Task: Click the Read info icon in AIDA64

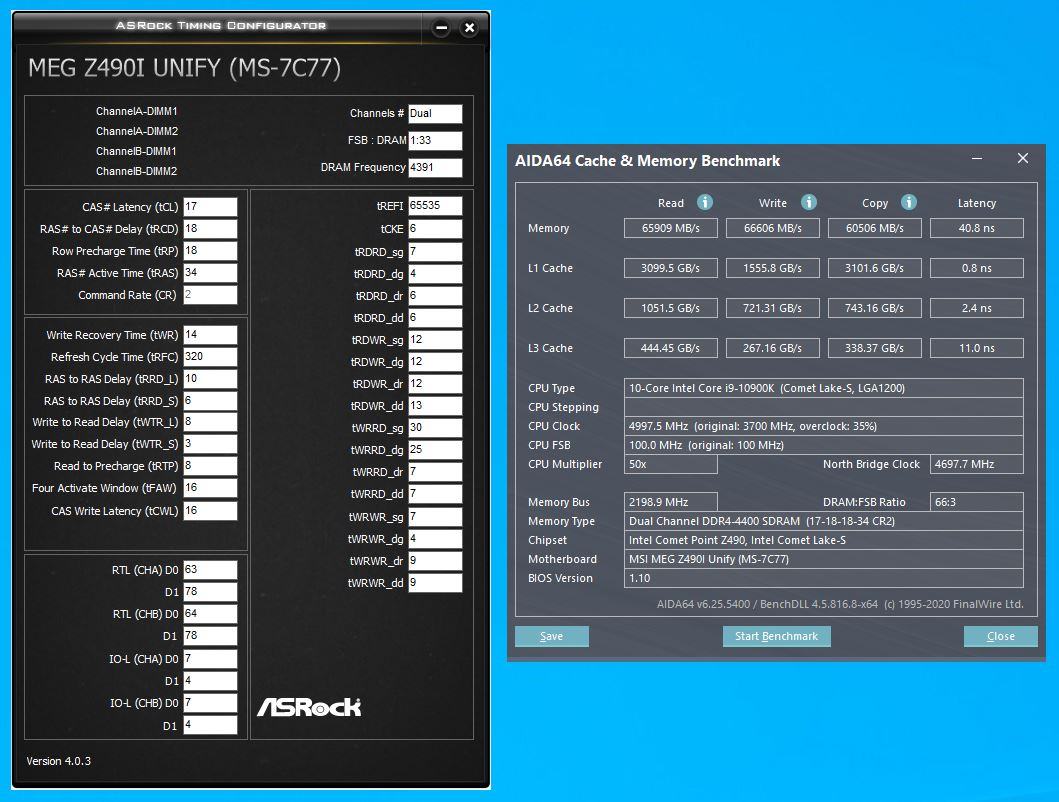Action: [x=704, y=202]
